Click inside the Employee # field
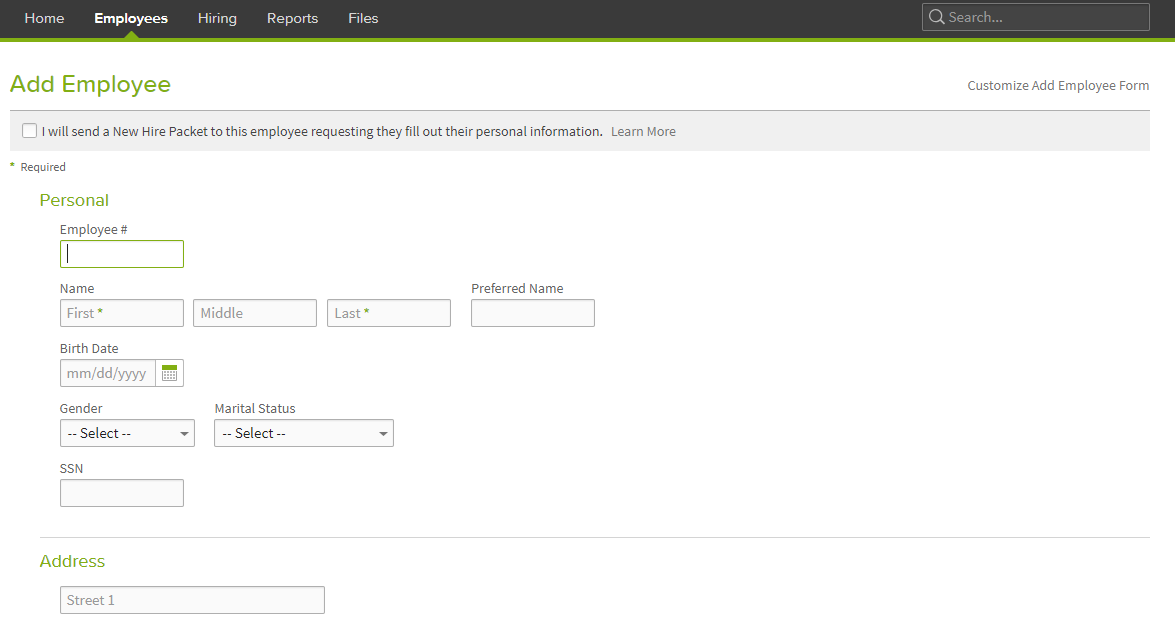Image resolution: width=1175 pixels, height=620 pixels. pyautogui.click(x=121, y=253)
